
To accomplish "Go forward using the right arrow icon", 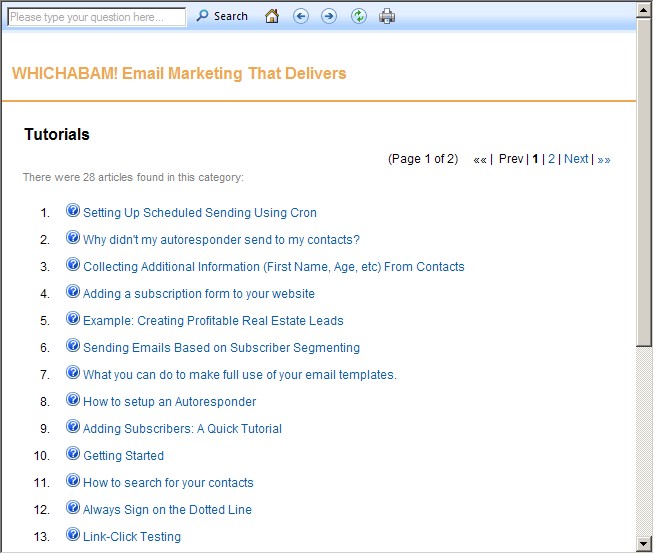I will click(329, 16).
